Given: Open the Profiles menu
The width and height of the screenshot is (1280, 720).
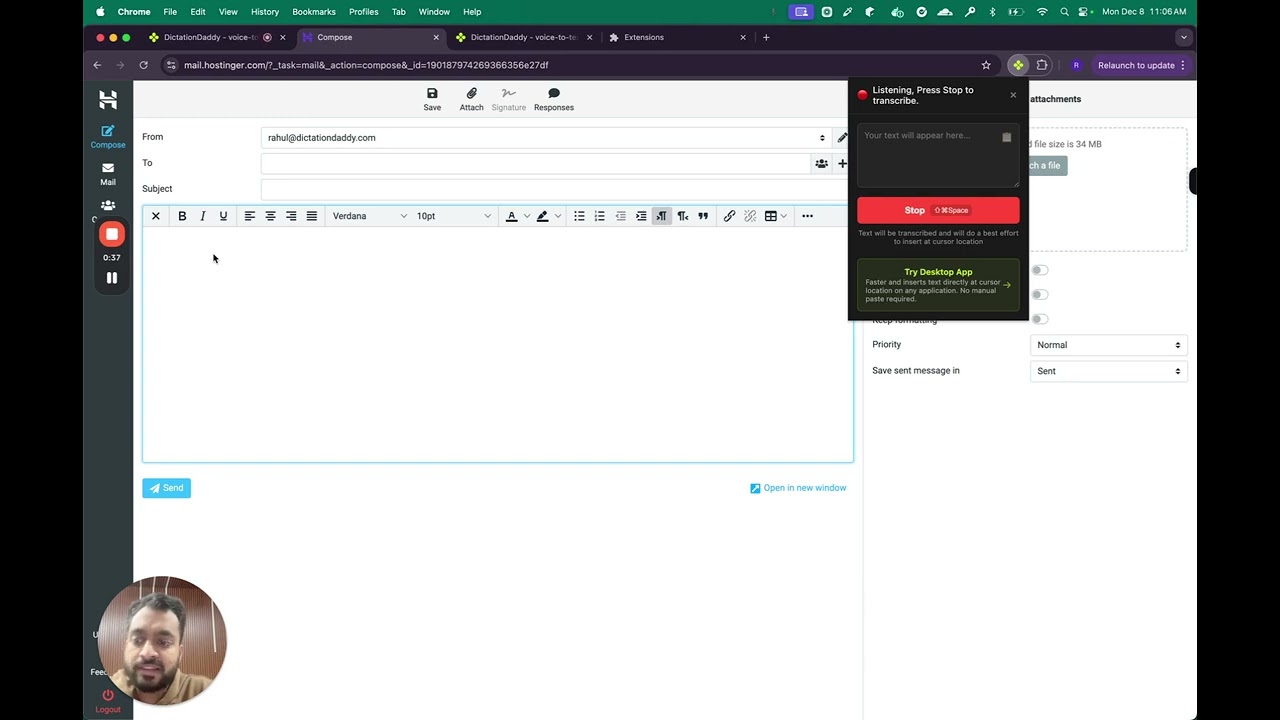Looking at the screenshot, I should click(x=364, y=12).
